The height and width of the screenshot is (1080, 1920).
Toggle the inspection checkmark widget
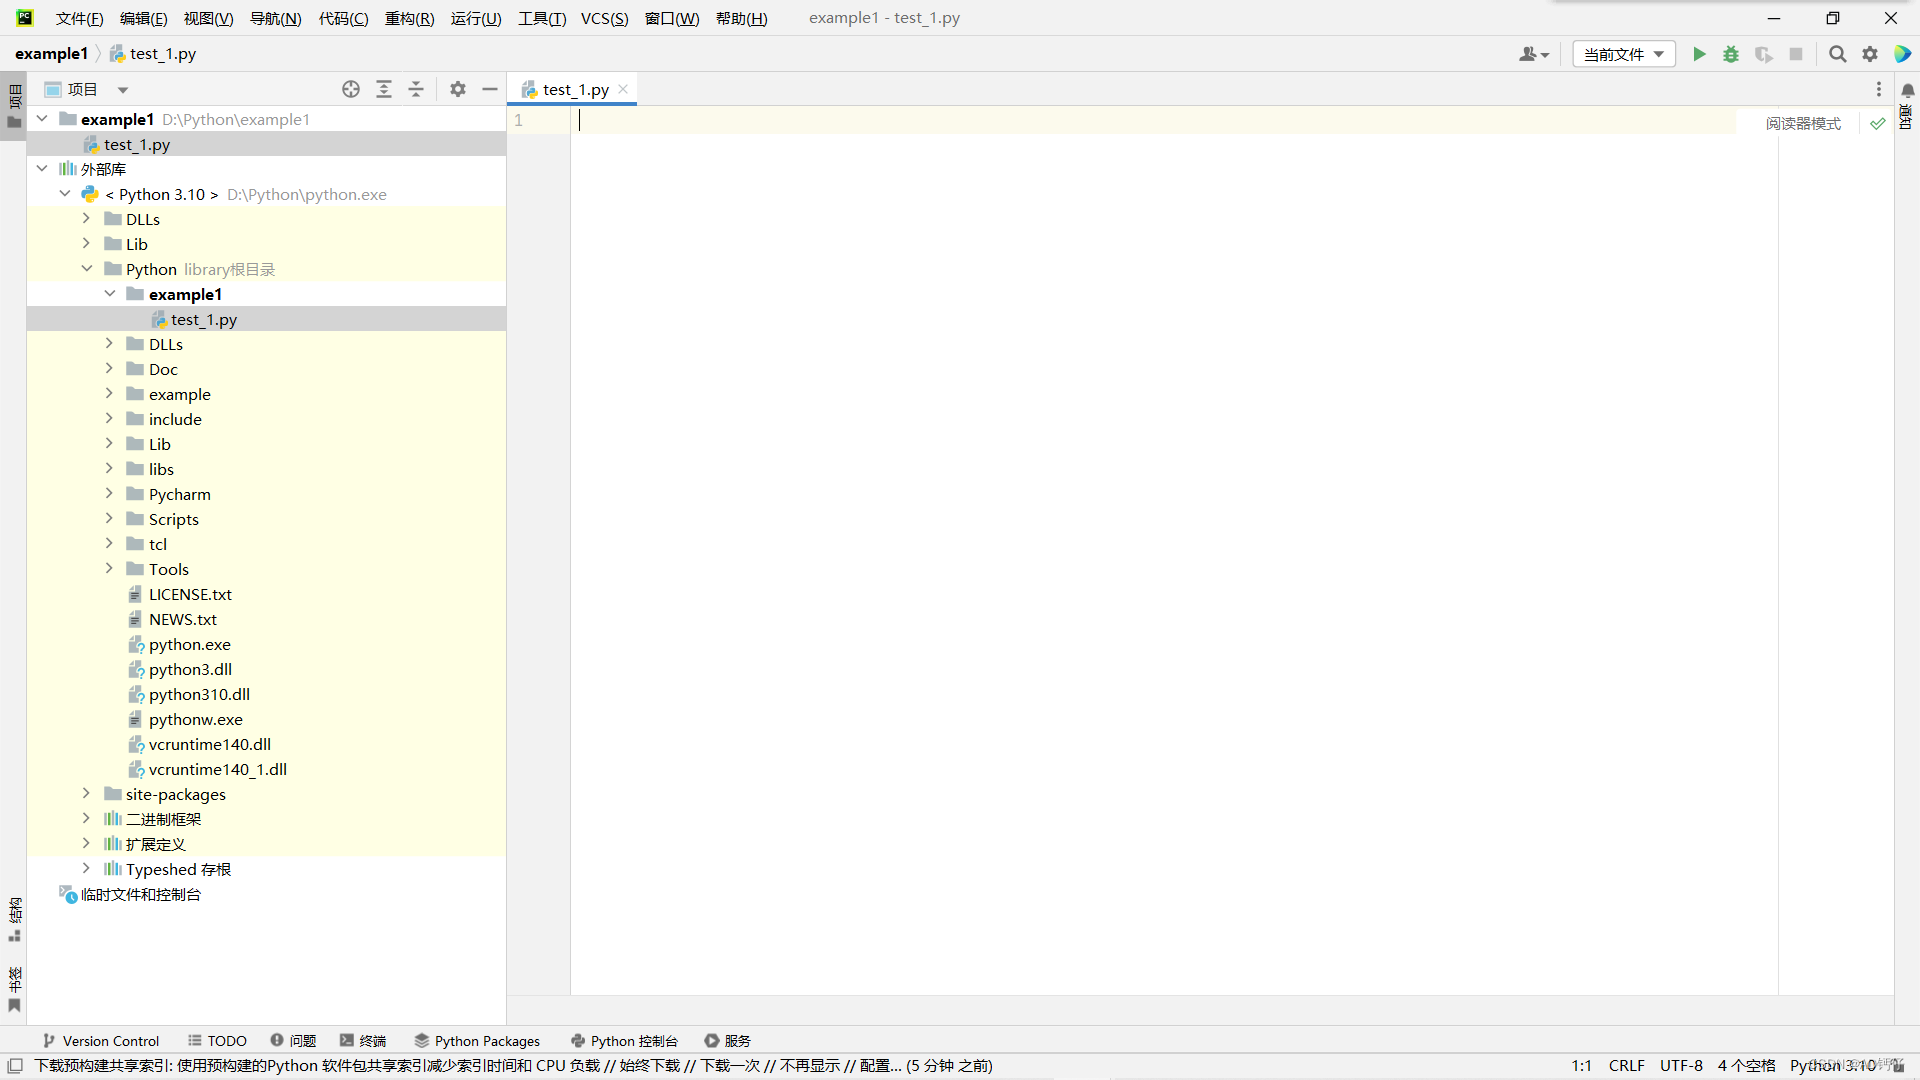(1876, 123)
